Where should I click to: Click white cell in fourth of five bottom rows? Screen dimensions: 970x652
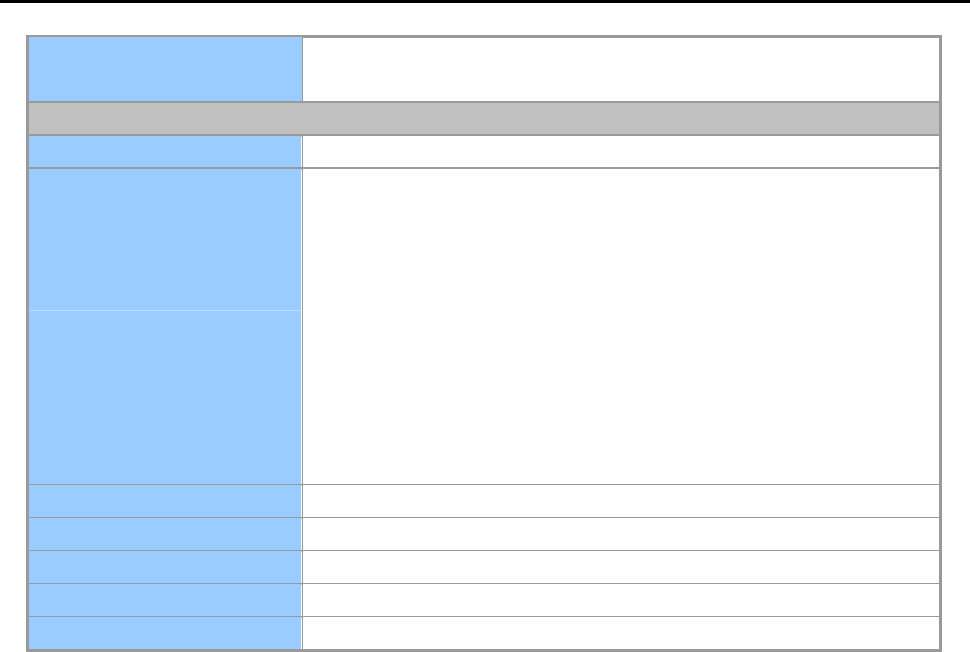tap(621, 599)
